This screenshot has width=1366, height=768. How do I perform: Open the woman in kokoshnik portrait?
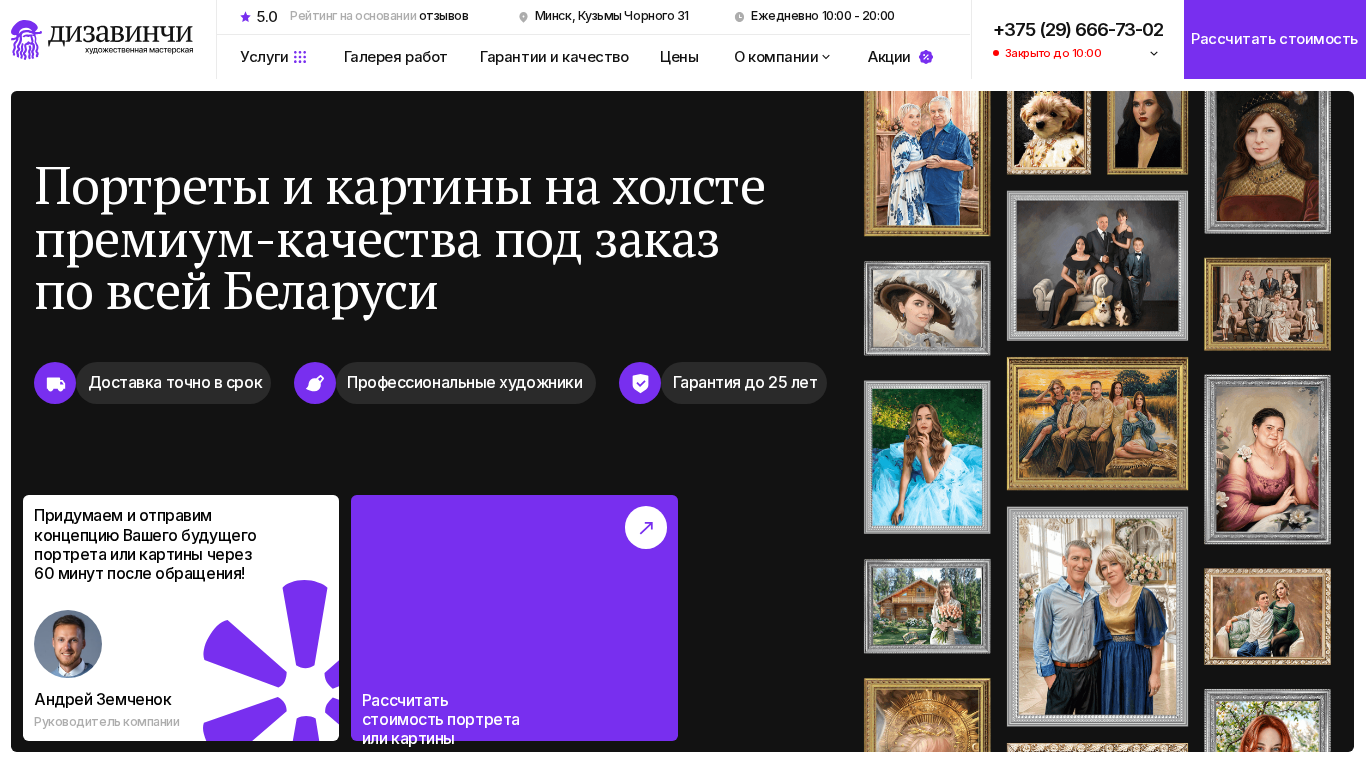click(x=1267, y=162)
